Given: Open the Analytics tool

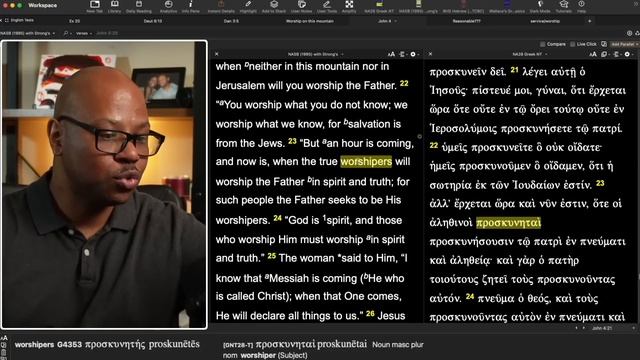Looking at the screenshot, I should click(x=169, y=7).
